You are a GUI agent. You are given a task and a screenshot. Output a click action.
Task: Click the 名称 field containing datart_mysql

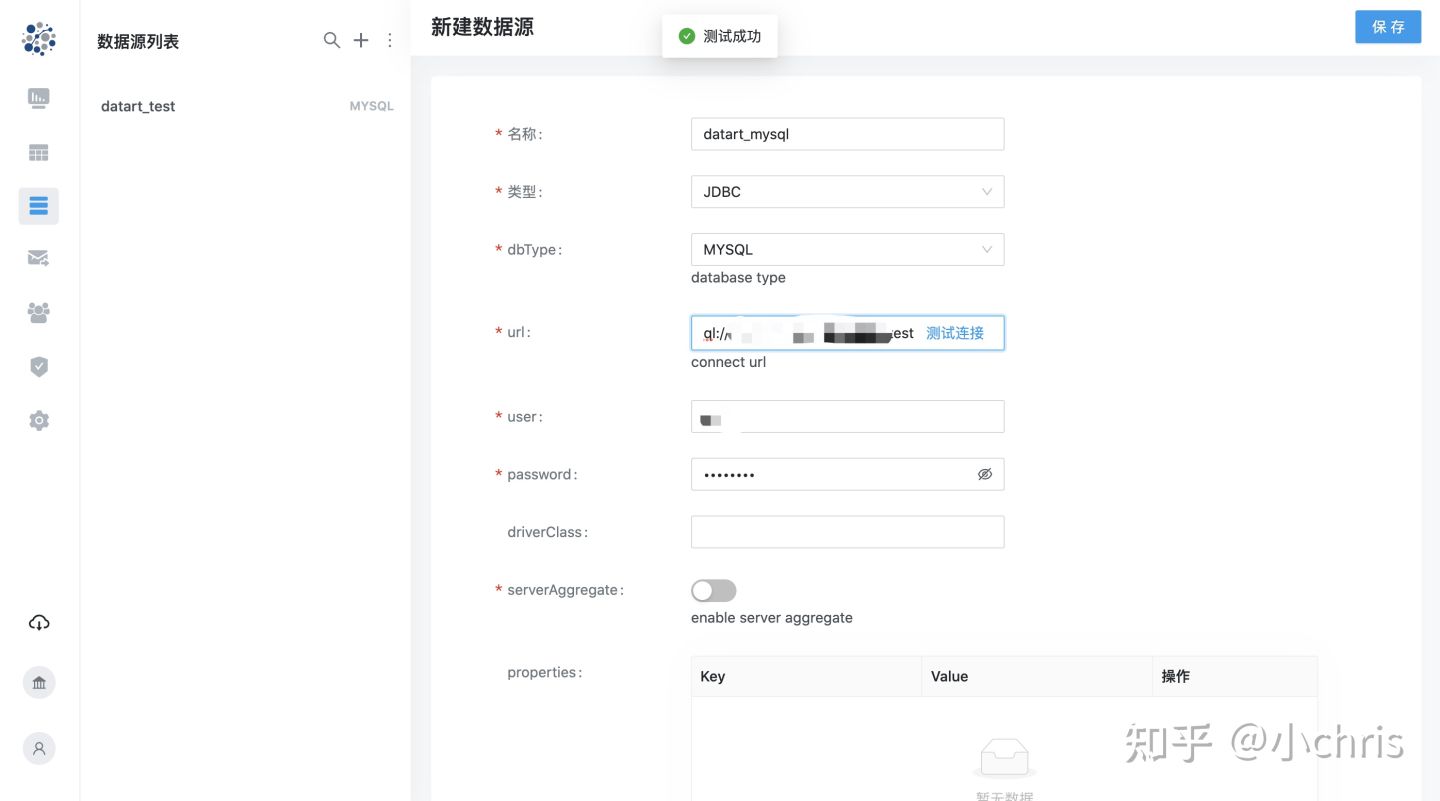pos(847,134)
